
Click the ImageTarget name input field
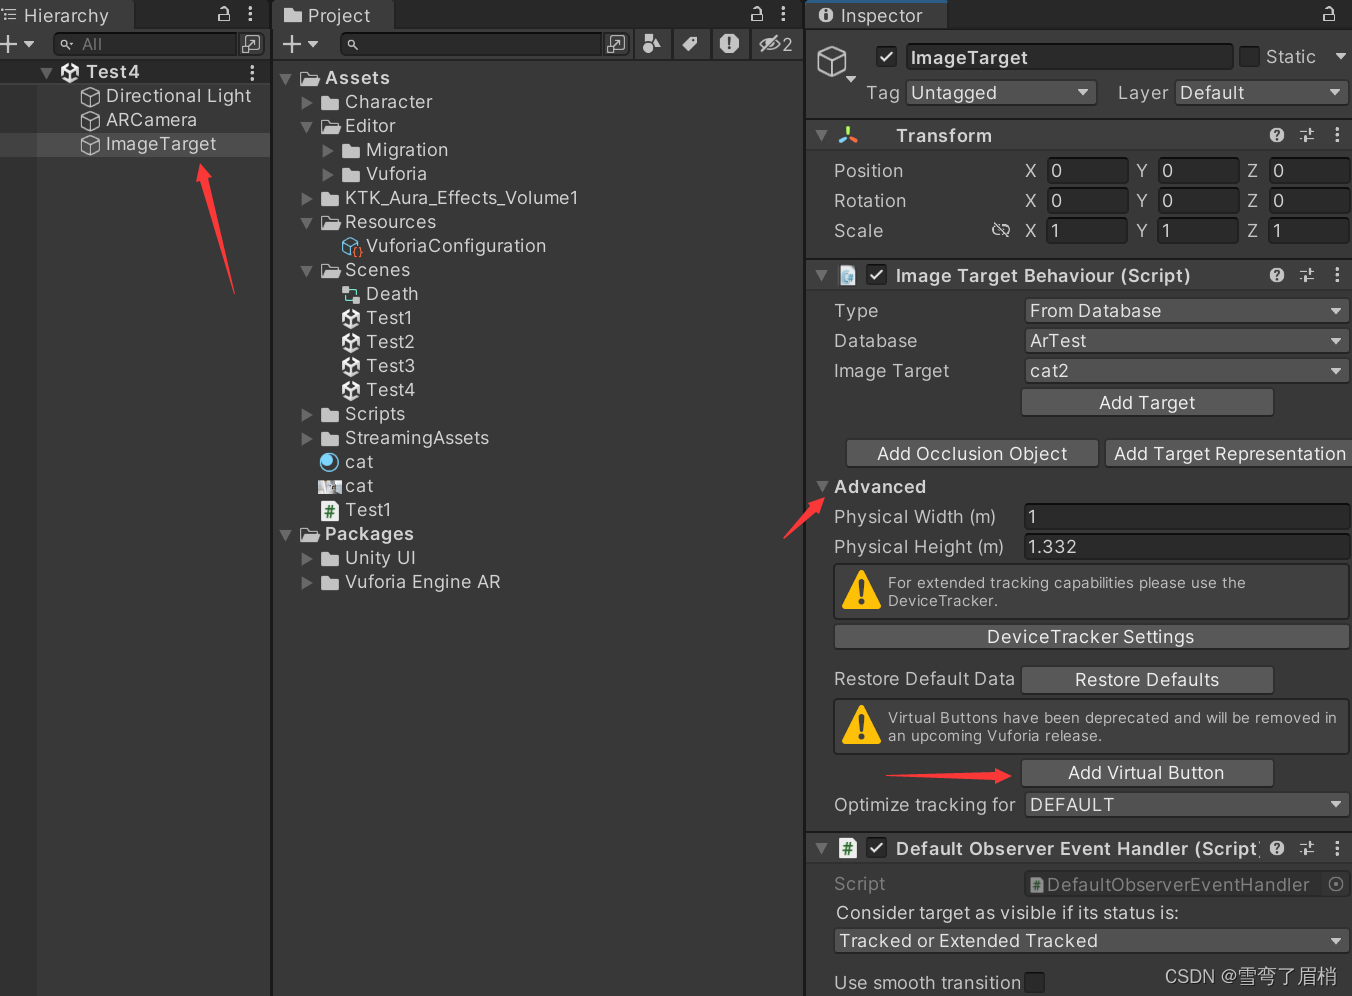1069,57
